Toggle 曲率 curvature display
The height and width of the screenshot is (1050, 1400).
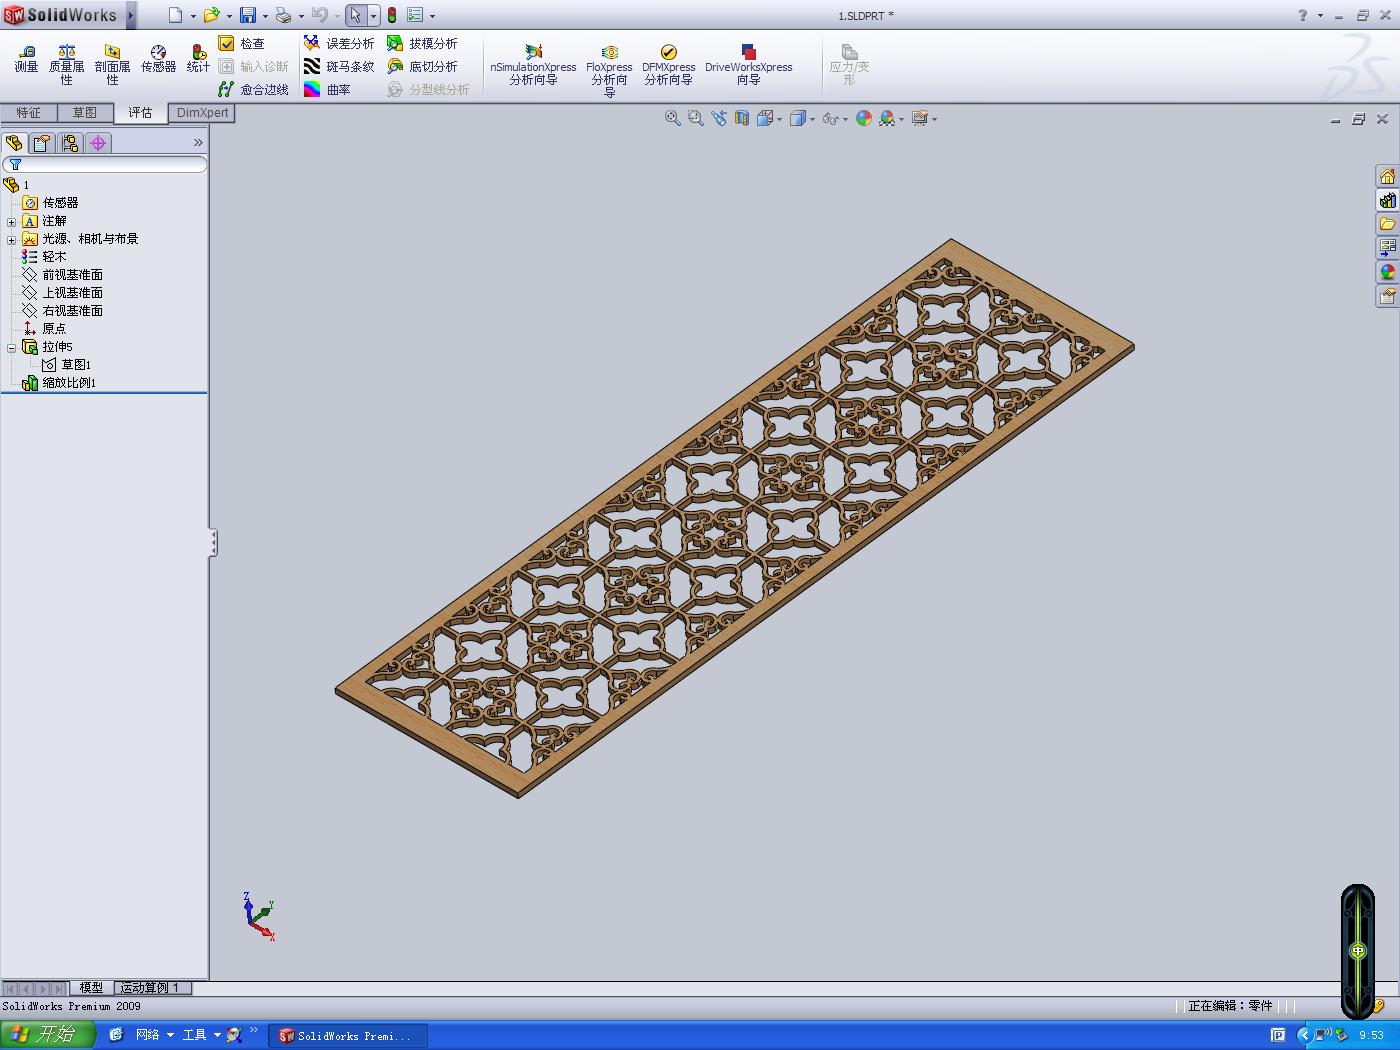(327, 89)
